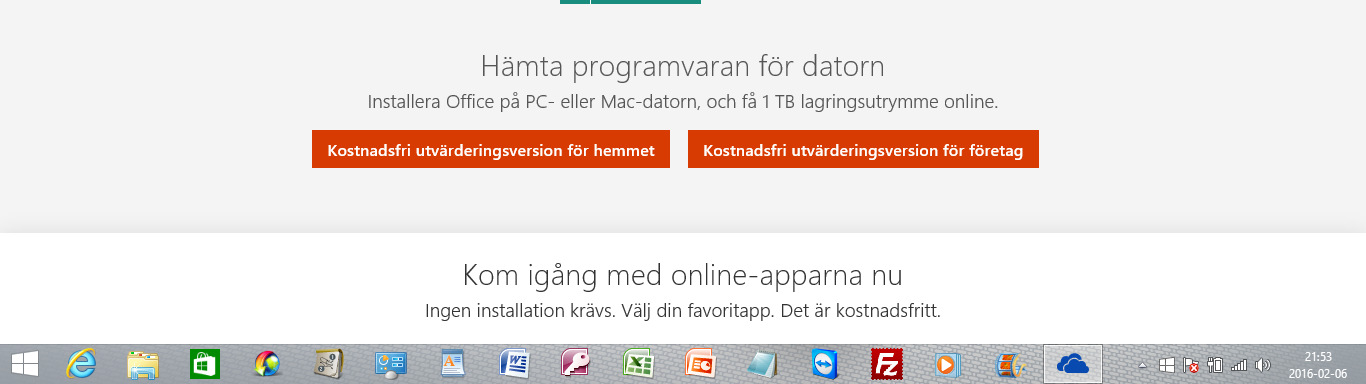Click 'Kostnadsfri utvärderingsversion för företag' button
Image resolution: width=1366 pixels, height=384 pixels.
863,149
